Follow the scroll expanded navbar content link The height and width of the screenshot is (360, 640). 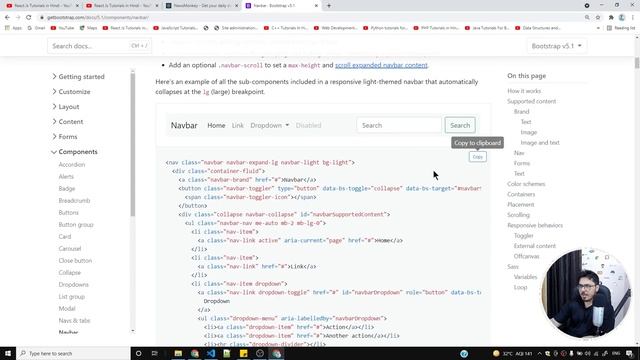381,65
